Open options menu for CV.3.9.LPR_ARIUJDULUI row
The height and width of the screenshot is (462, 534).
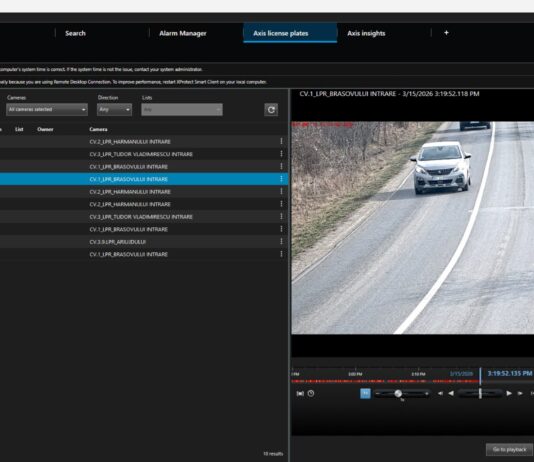click(x=281, y=241)
